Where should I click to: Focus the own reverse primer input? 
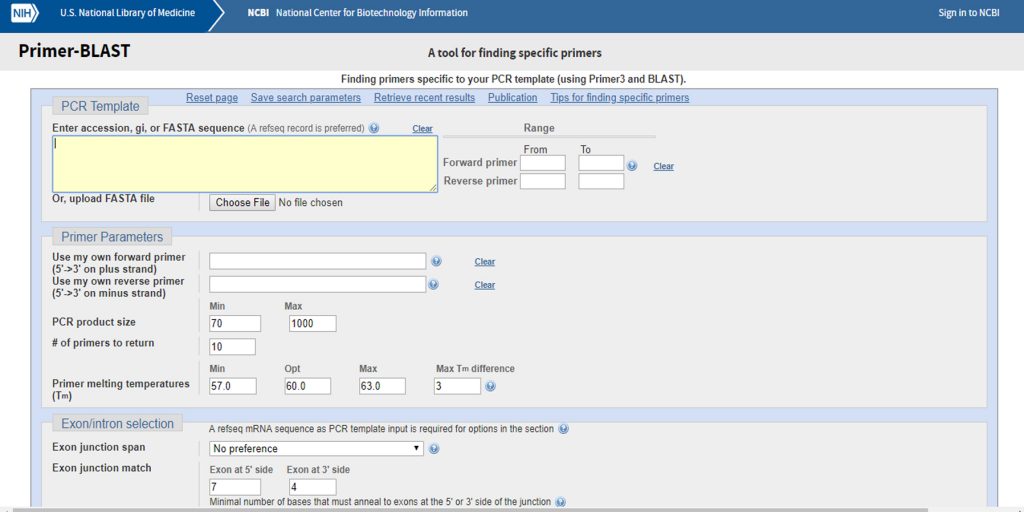317,285
